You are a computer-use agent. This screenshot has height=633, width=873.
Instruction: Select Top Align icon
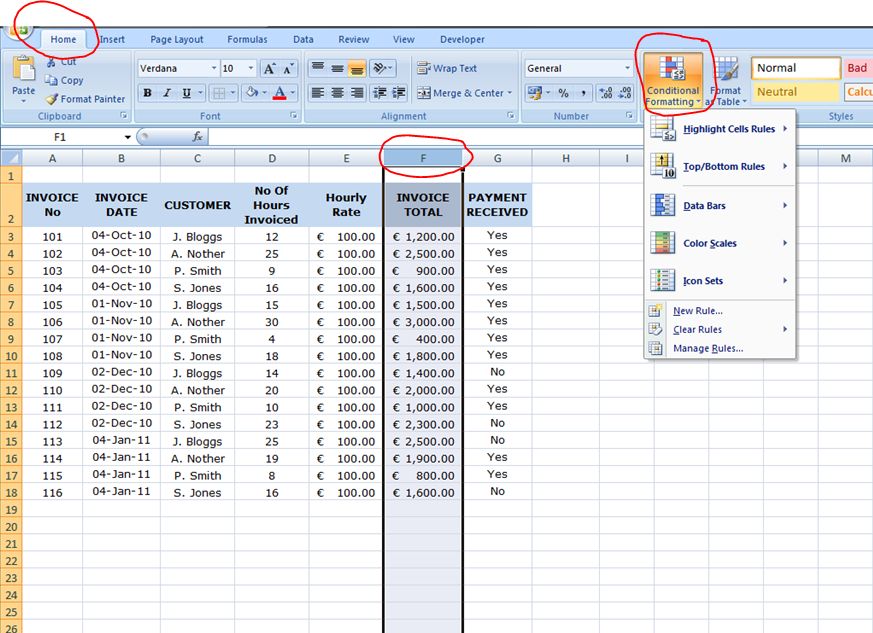click(318, 68)
